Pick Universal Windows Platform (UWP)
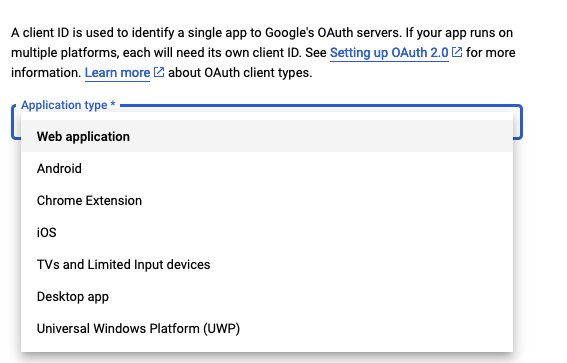 (x=267, y=328)
